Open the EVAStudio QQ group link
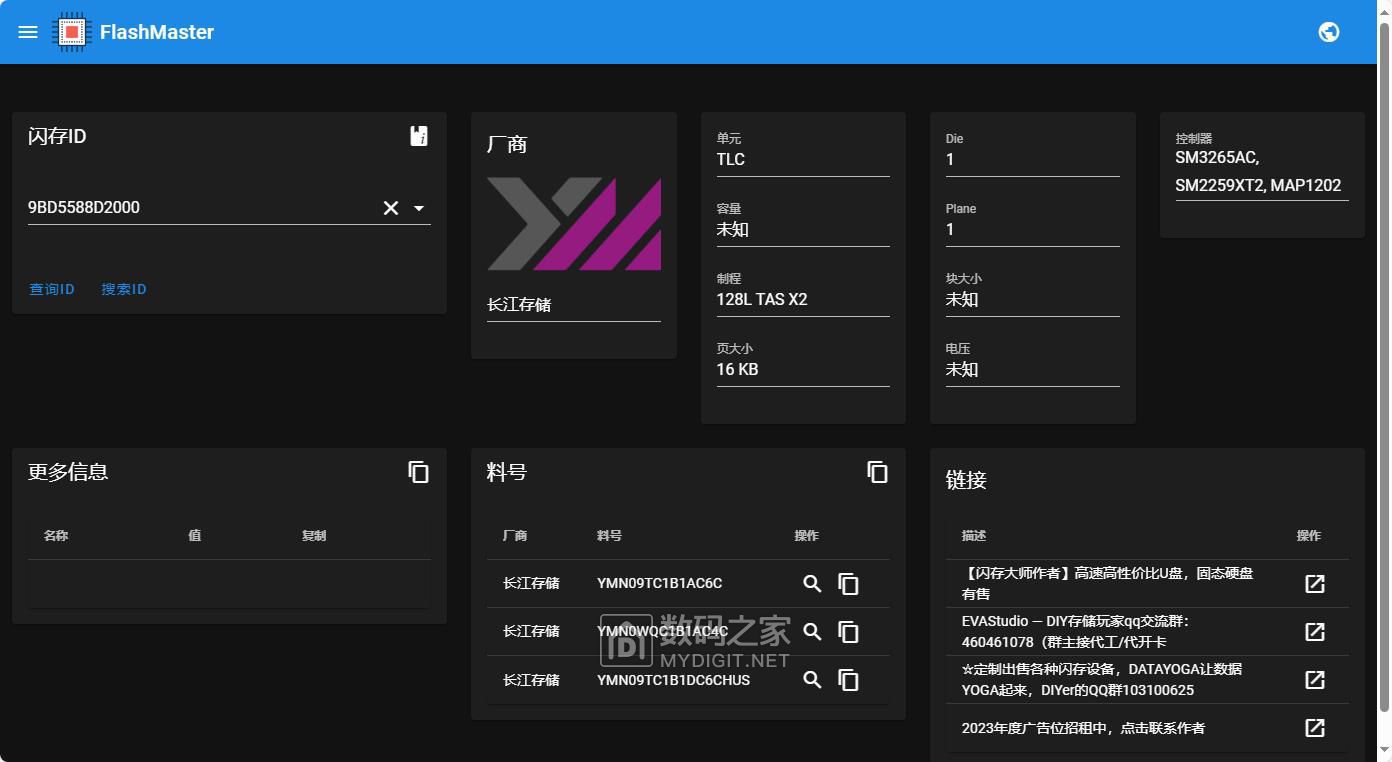Image resolution: width=1392 pixels, height=762 pixels. [x=1315, y=632]
